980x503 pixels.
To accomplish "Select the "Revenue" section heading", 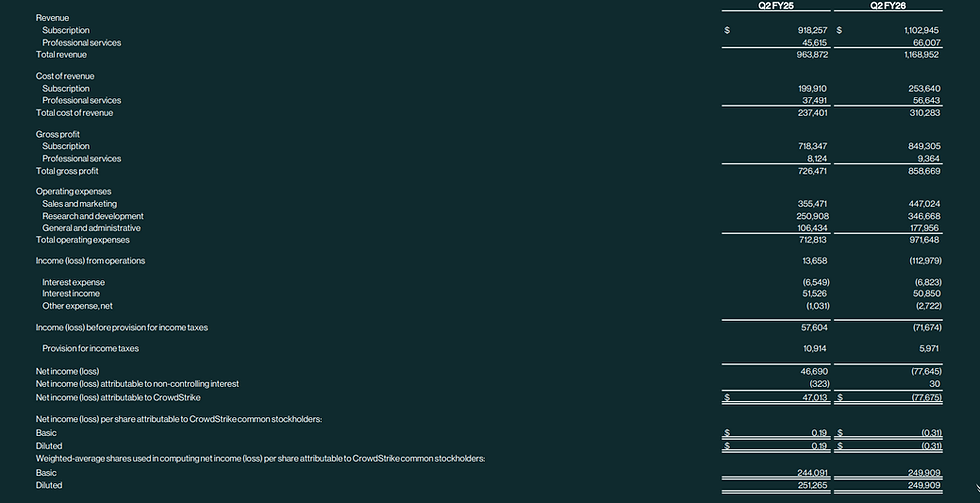I will (52, 18).
